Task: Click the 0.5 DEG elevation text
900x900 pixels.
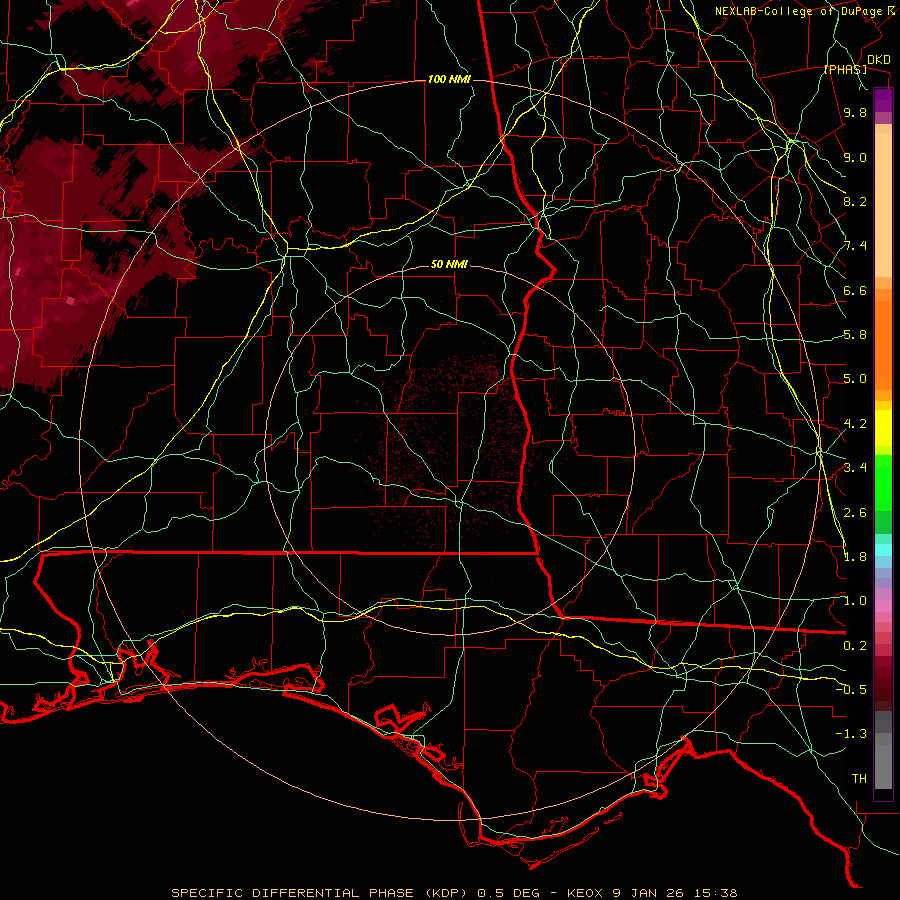Action: (509, 893)
